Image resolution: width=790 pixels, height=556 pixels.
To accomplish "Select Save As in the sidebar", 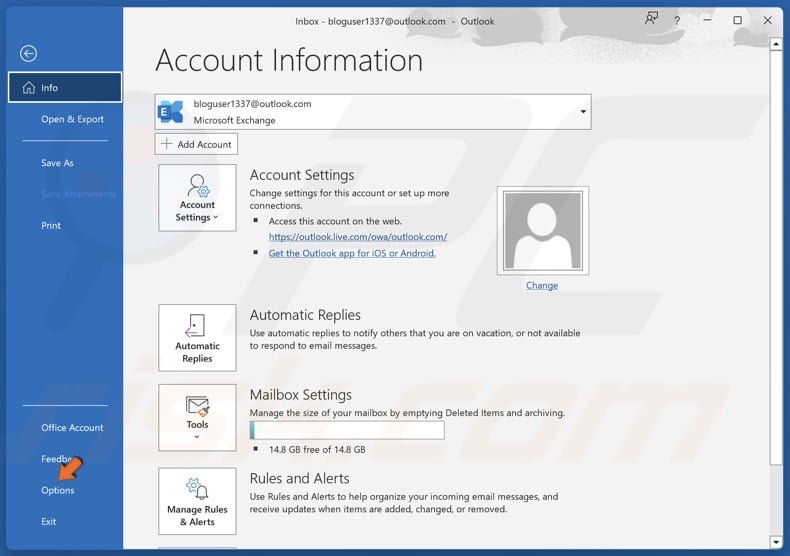I will pos(57,163).
